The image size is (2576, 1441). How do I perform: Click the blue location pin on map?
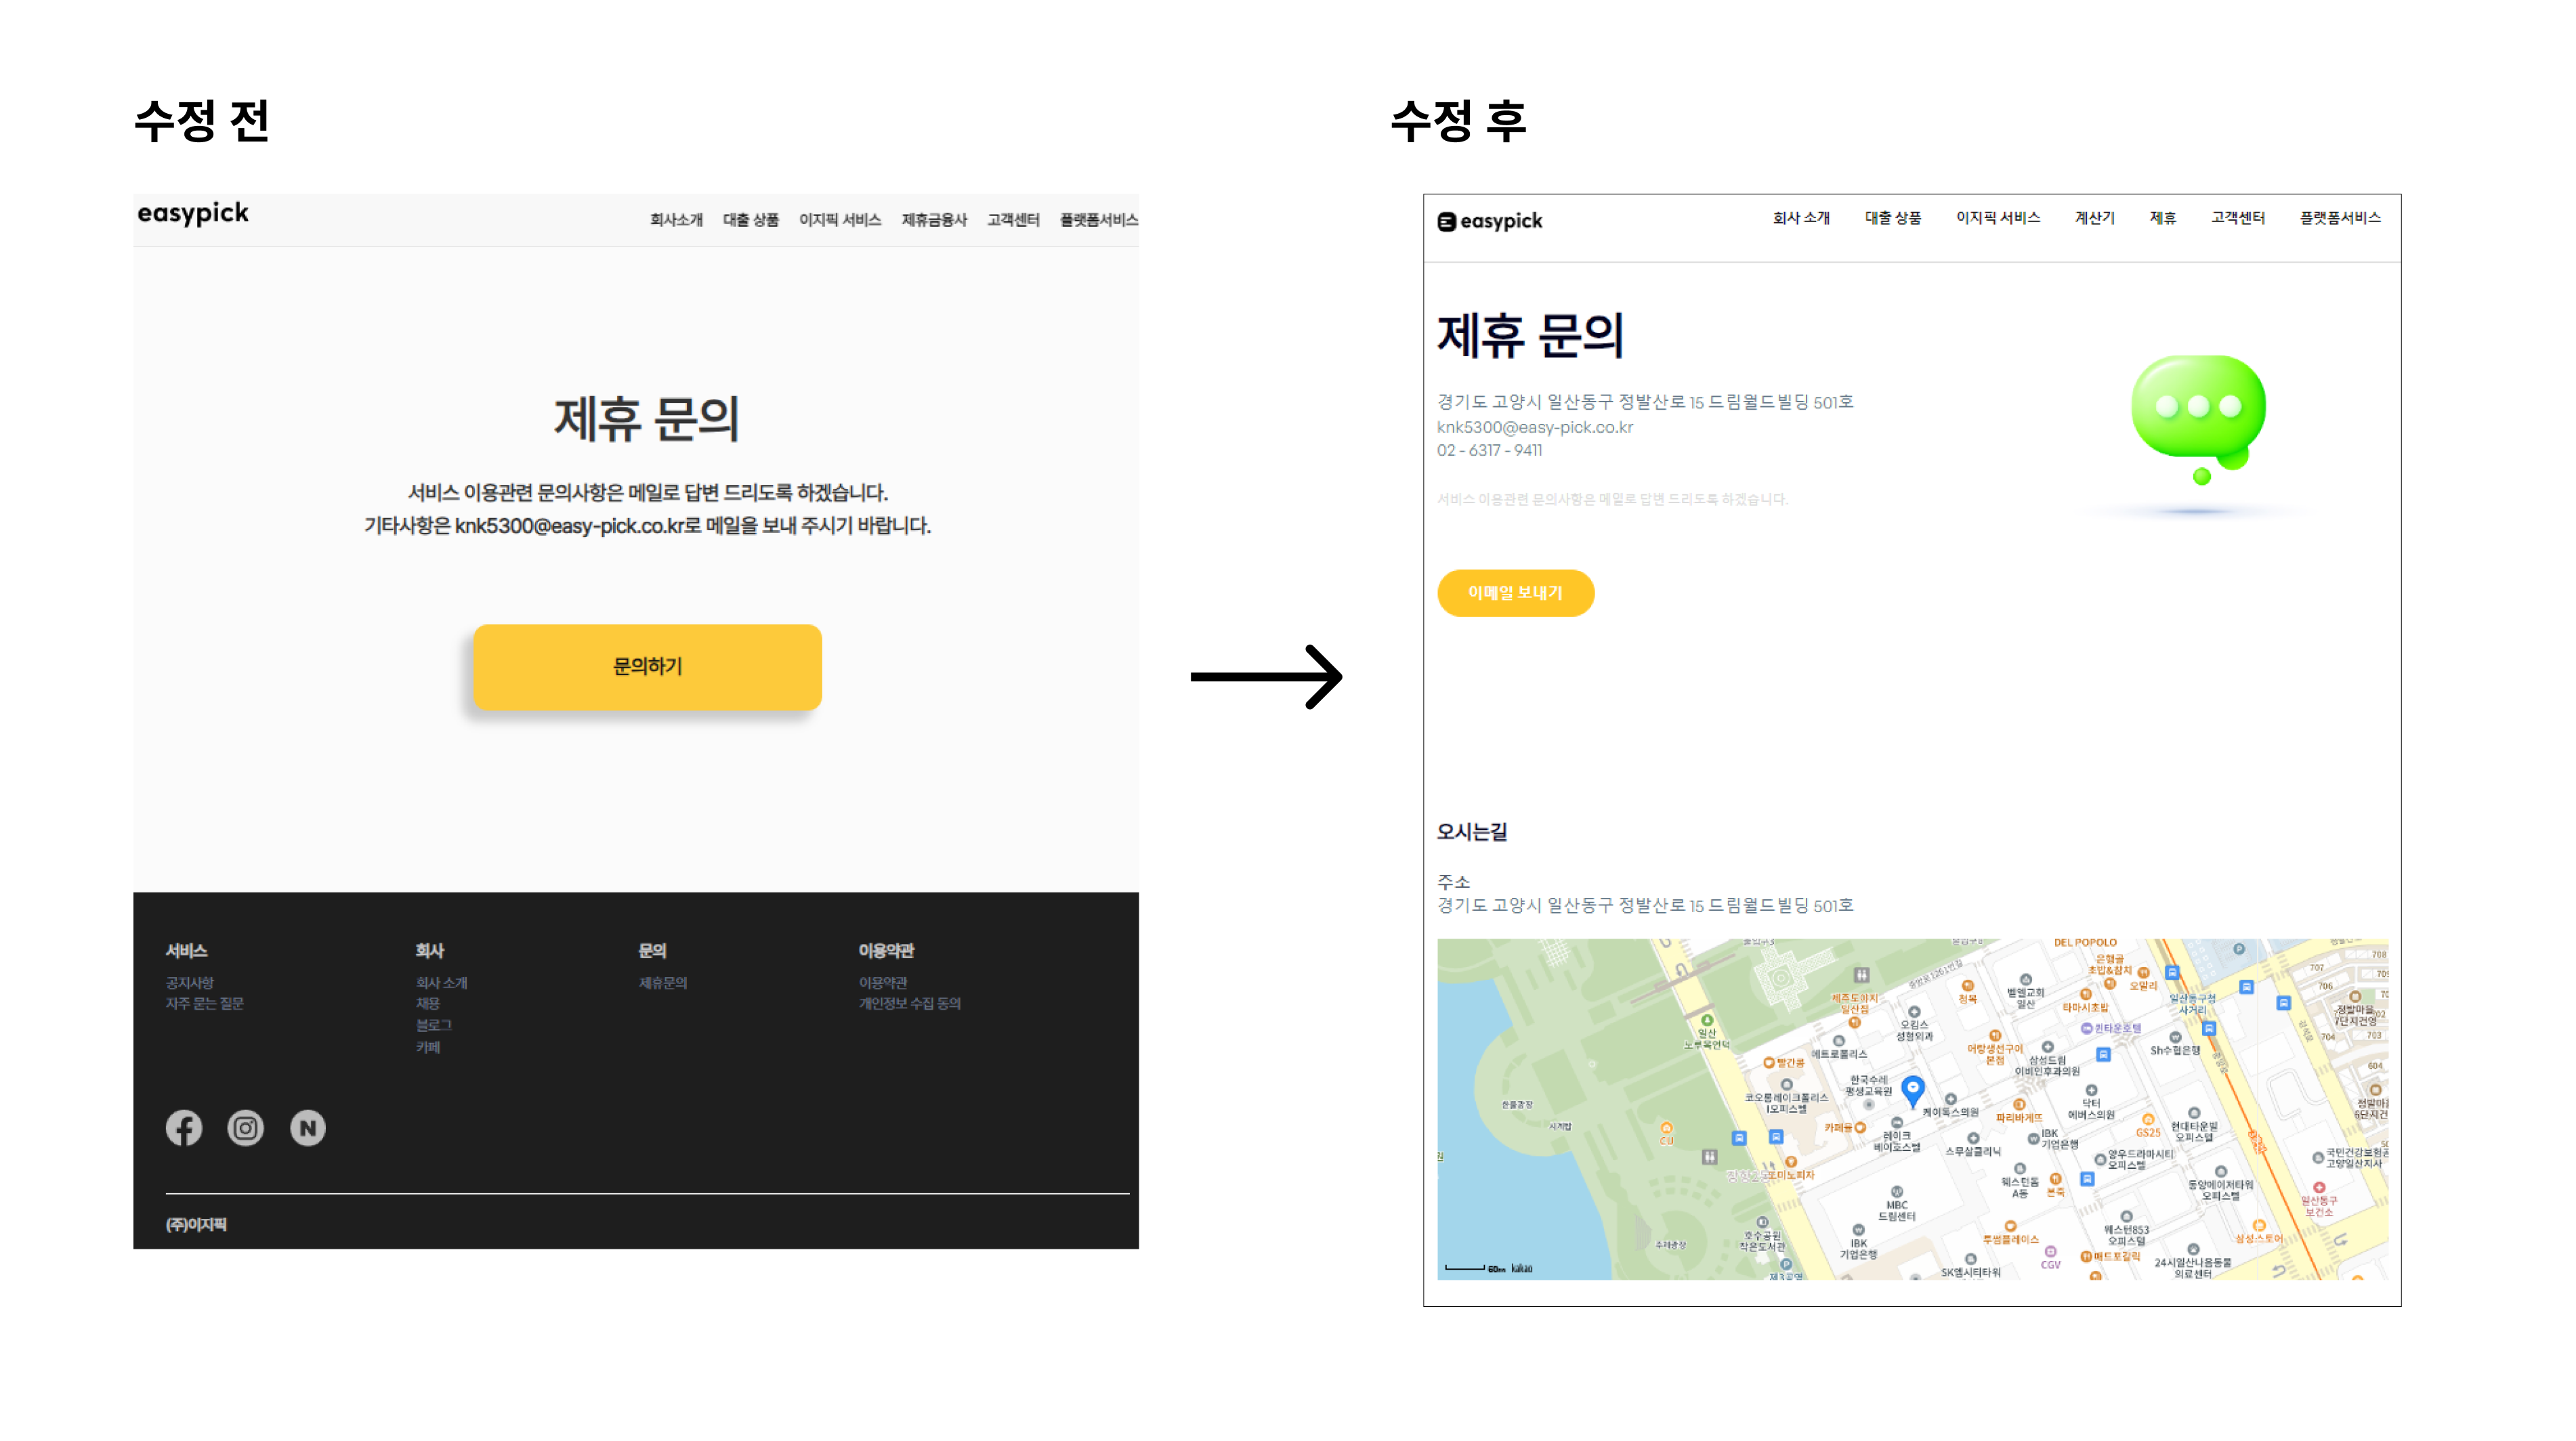pyautogui.click(x=1912, y=1089)
